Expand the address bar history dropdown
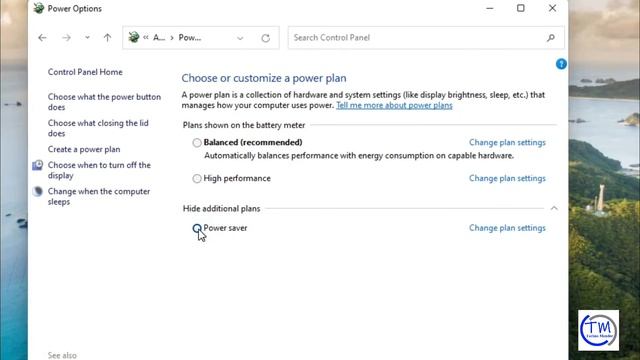Screen dimensions: 640x360 tap(240, 38)
